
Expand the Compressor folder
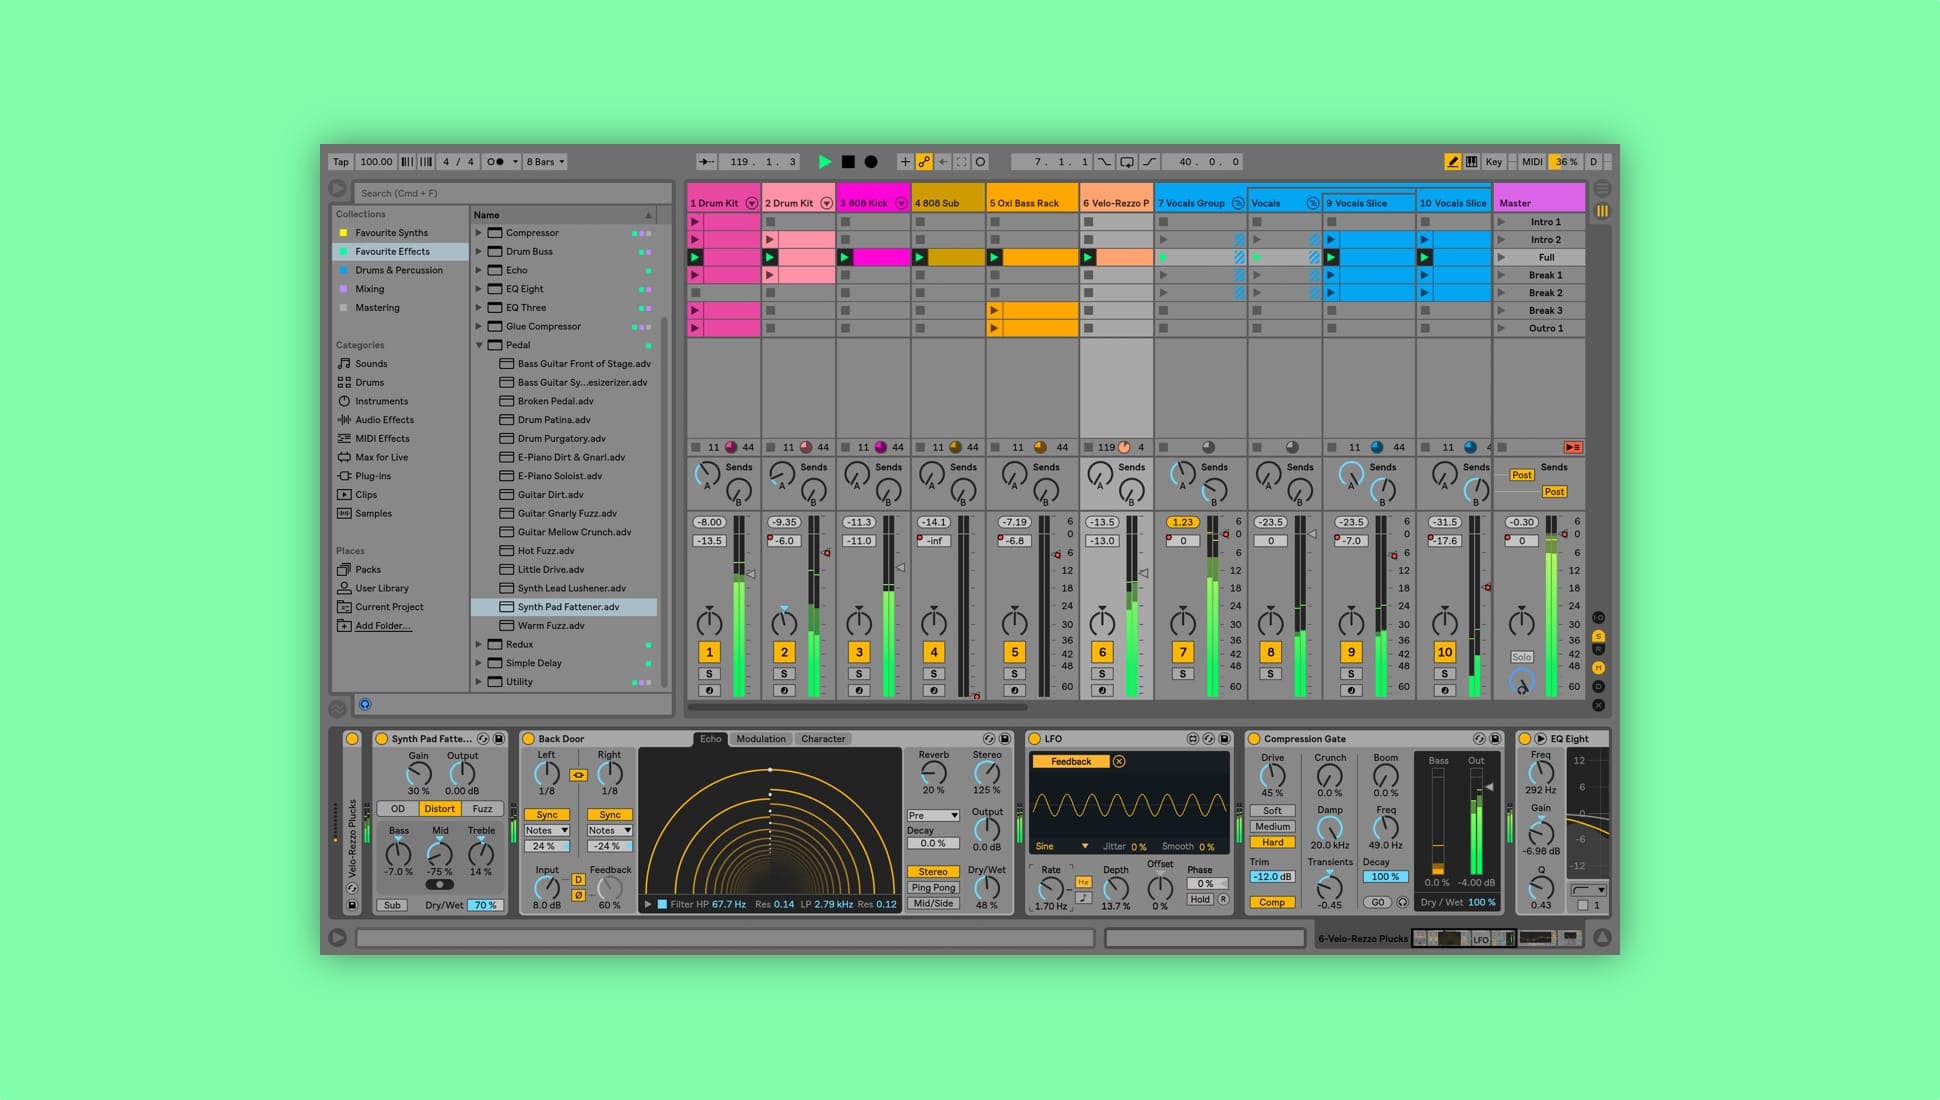pyautogui.click(x=479, y=233)
